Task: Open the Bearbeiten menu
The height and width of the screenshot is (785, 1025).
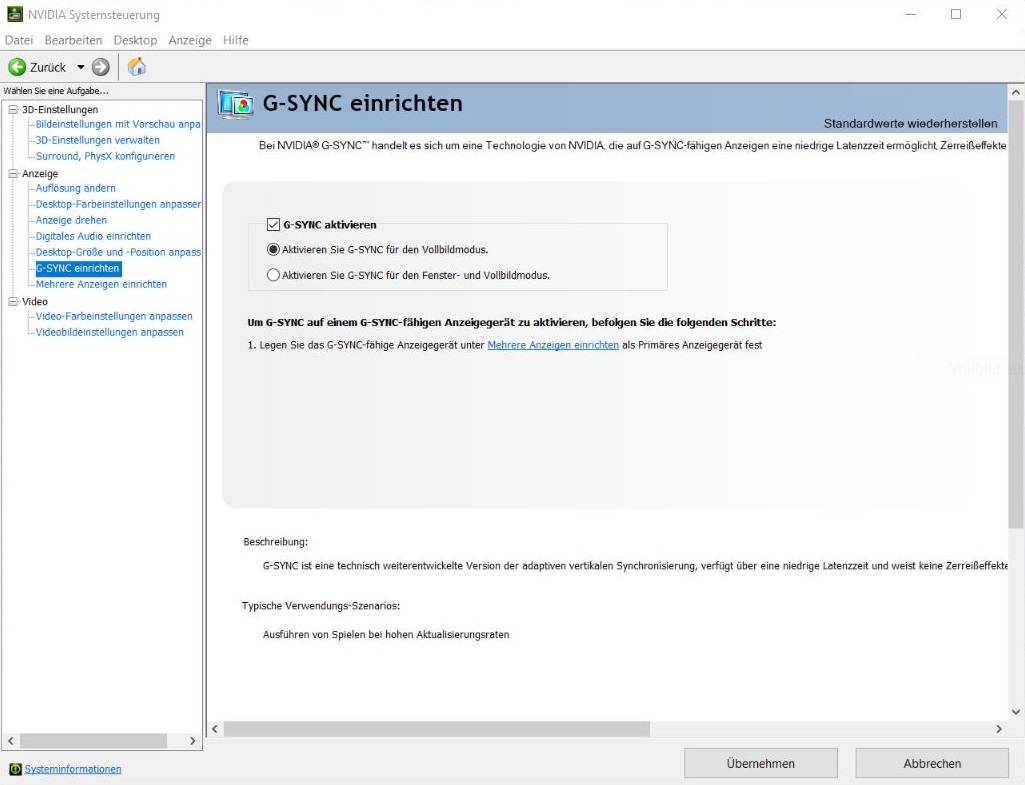Action: point(73,40)
